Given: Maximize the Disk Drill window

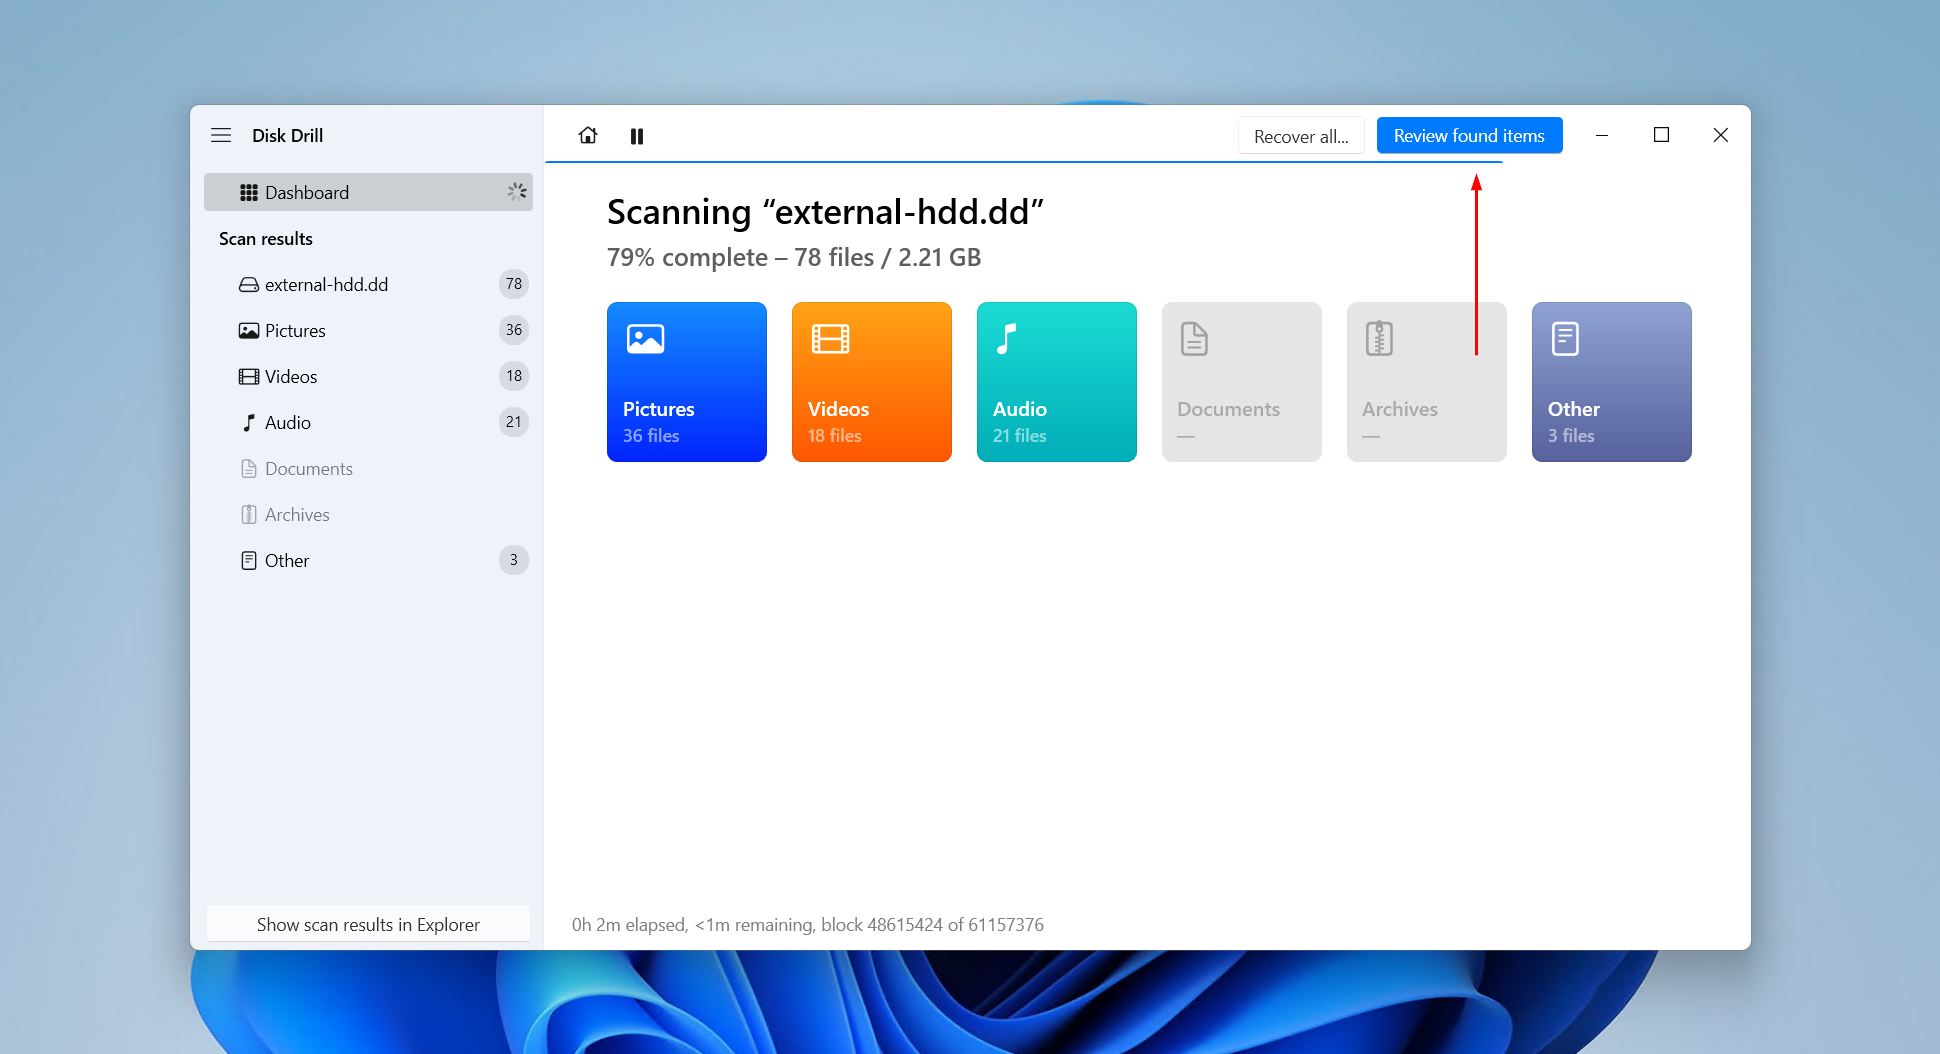Looking at the screenshot, I should pyautogui.click(x=1661, y=135).
